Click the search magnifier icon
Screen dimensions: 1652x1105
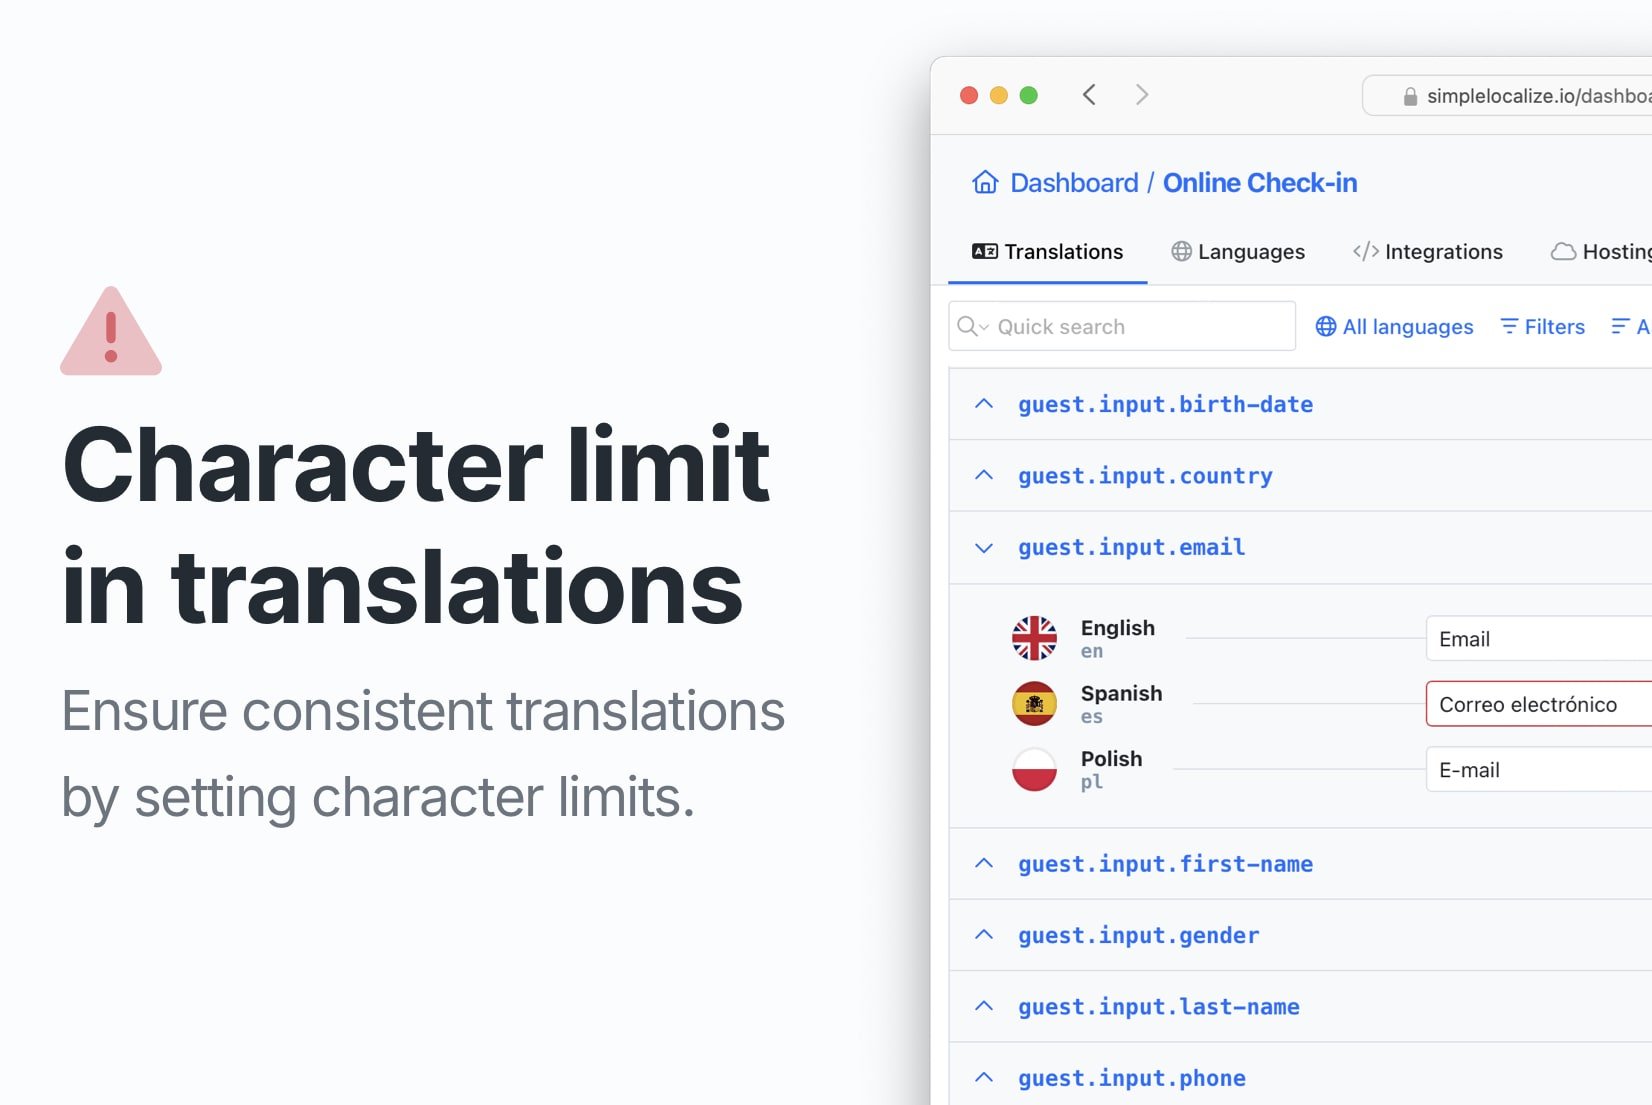(x=967, y=326)
